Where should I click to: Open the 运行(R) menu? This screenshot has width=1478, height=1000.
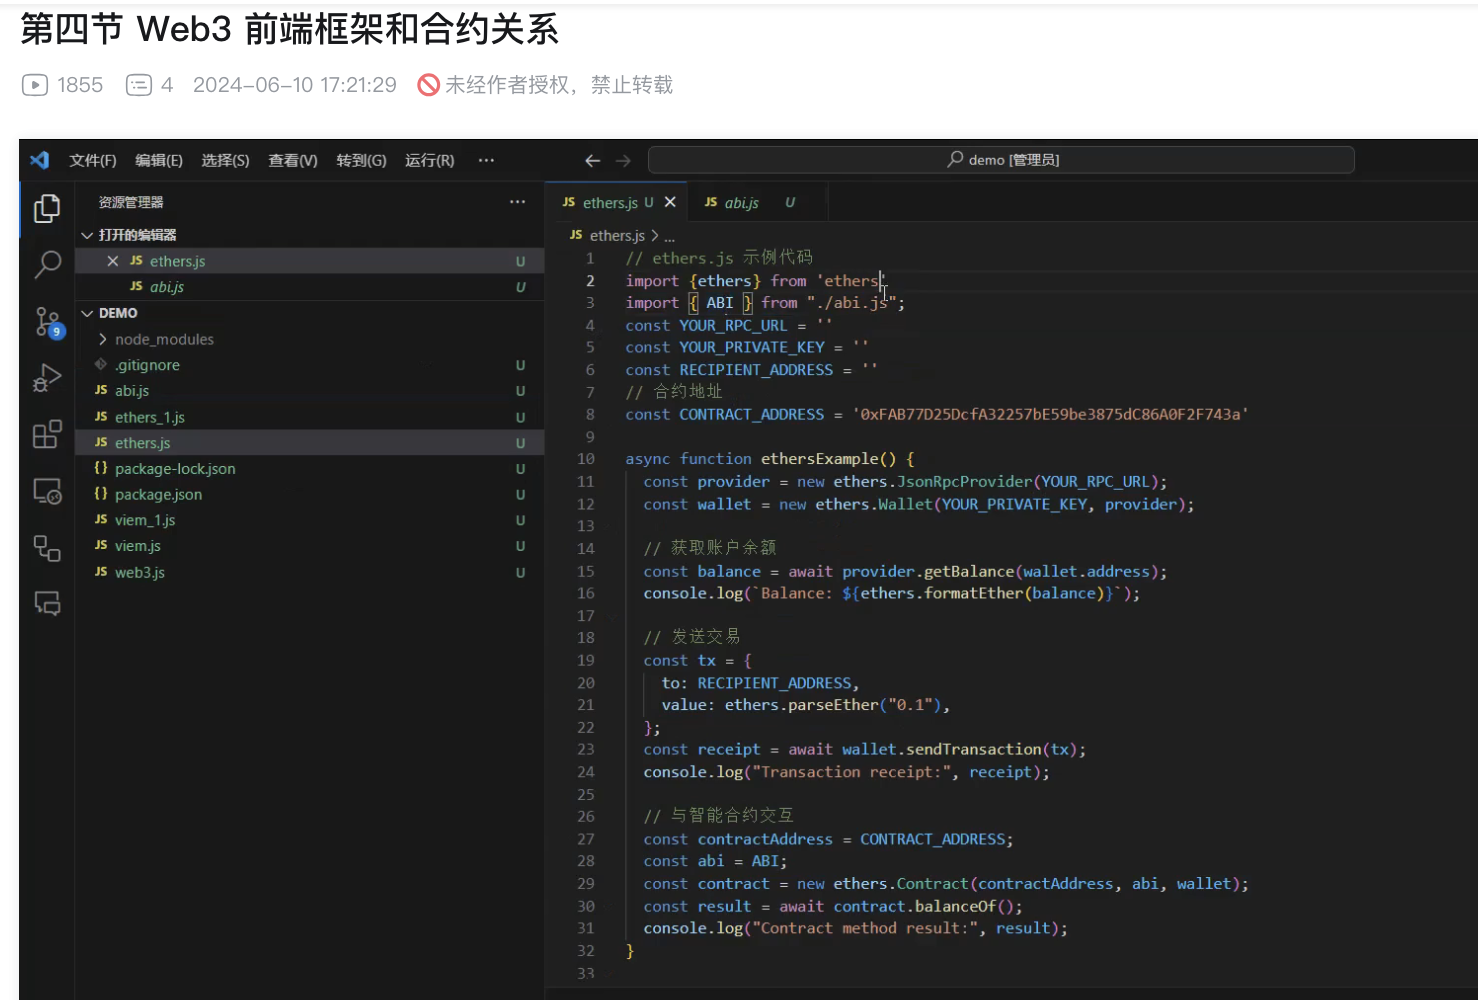coord(429,160)
